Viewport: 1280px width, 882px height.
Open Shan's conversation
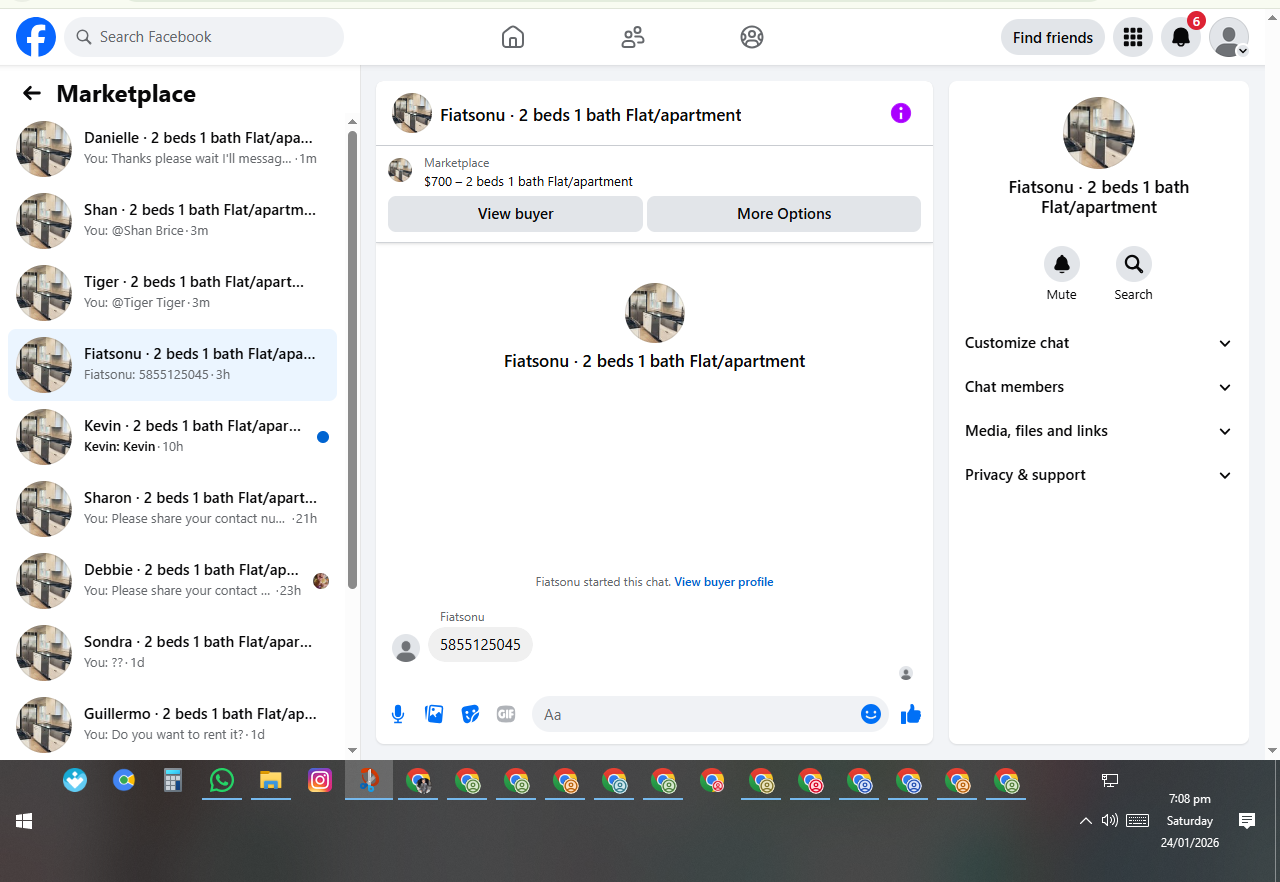(x=172, y=221)
